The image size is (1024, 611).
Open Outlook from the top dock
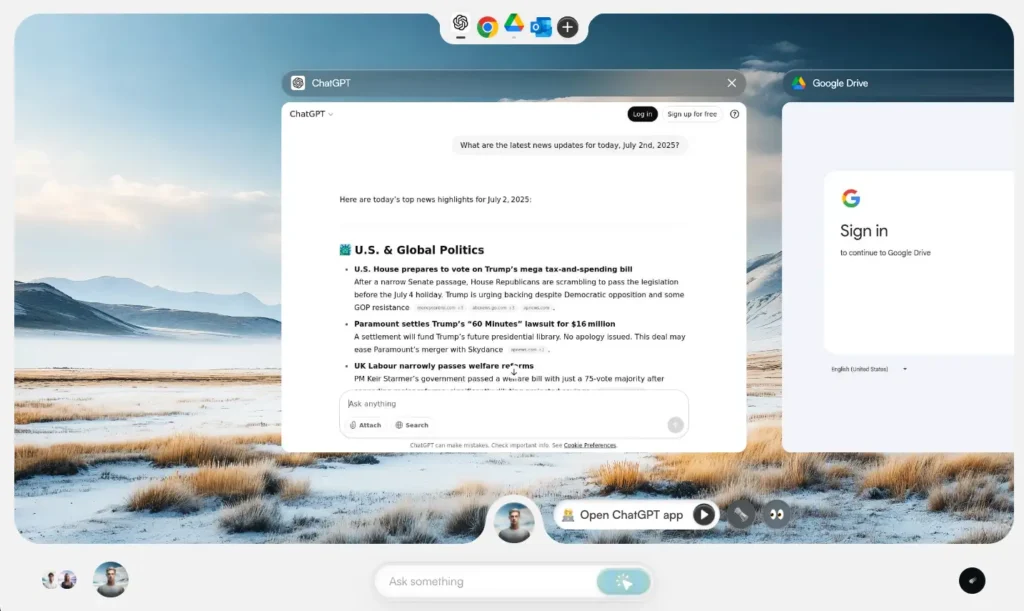pyautogui.click(x=541, y=27)
